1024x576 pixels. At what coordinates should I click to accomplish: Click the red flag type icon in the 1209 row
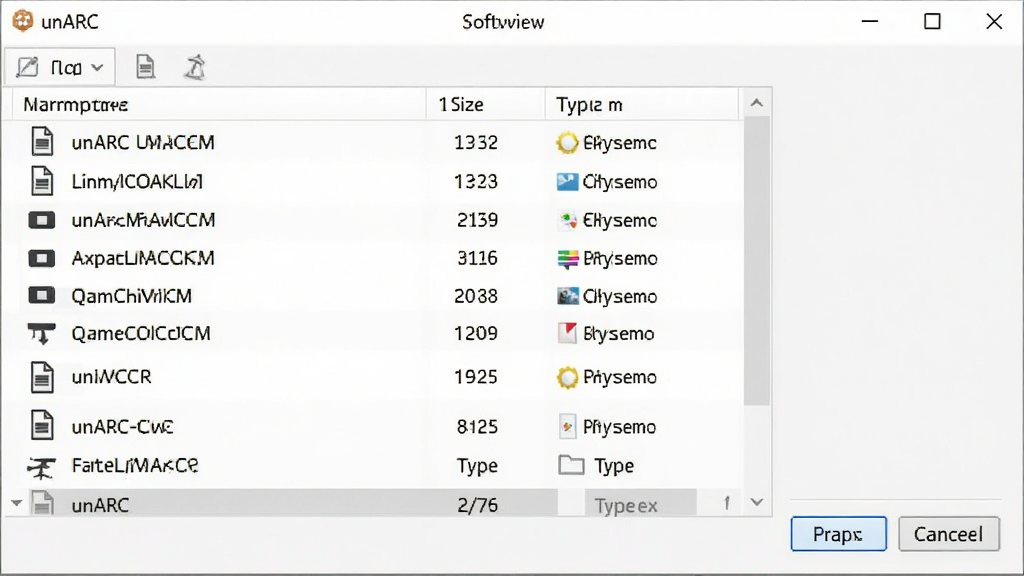pyautogui.click(x=567, y=333)
